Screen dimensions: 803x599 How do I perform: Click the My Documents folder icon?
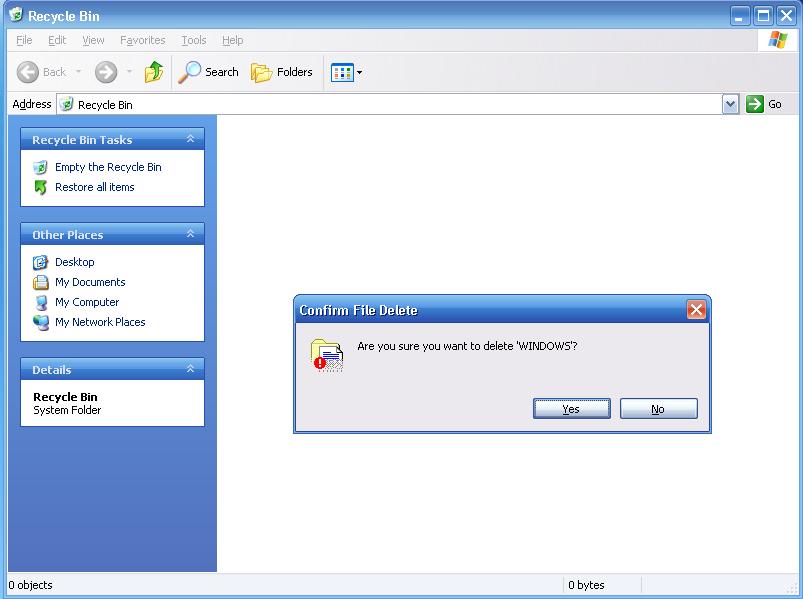pyautogui.click(x=40, y=282)
